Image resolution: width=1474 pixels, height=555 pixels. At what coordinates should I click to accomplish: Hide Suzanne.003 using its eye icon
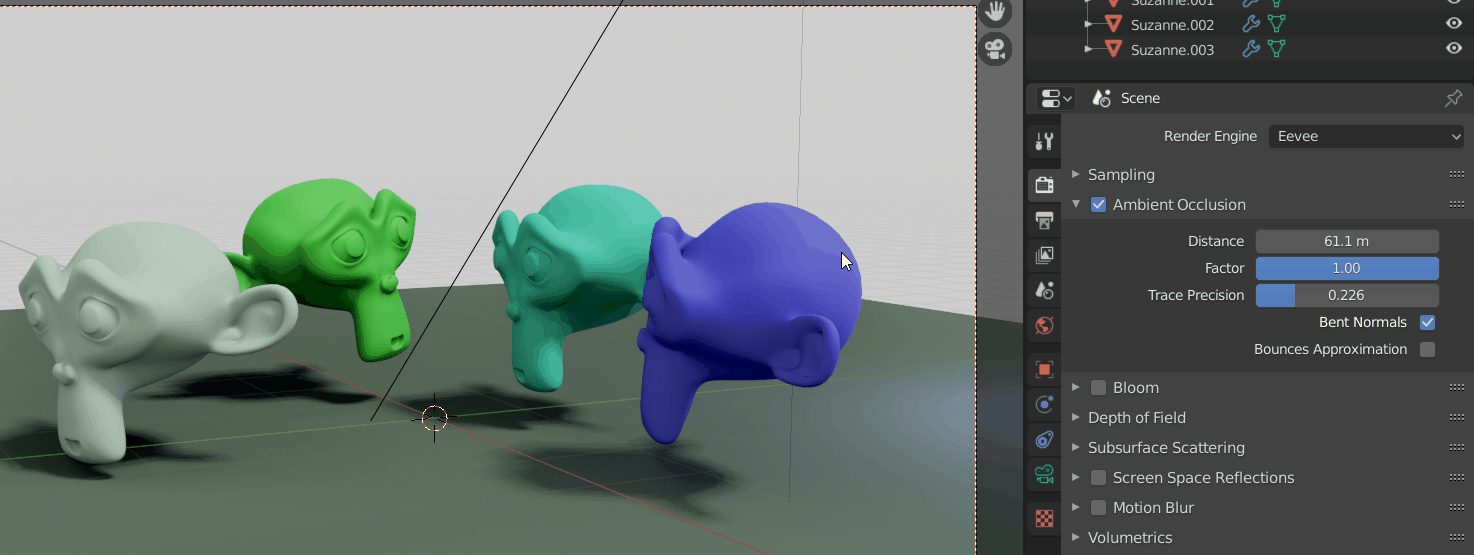pyautogui.click(x=1454, y=49)
